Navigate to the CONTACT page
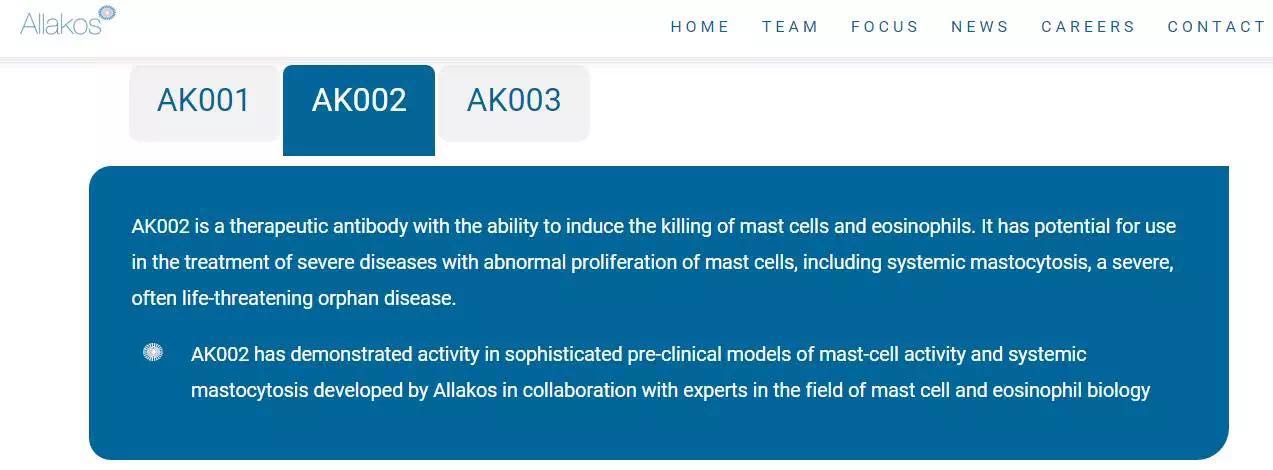Screen dimensions: 1273x470 [1217, 27]
